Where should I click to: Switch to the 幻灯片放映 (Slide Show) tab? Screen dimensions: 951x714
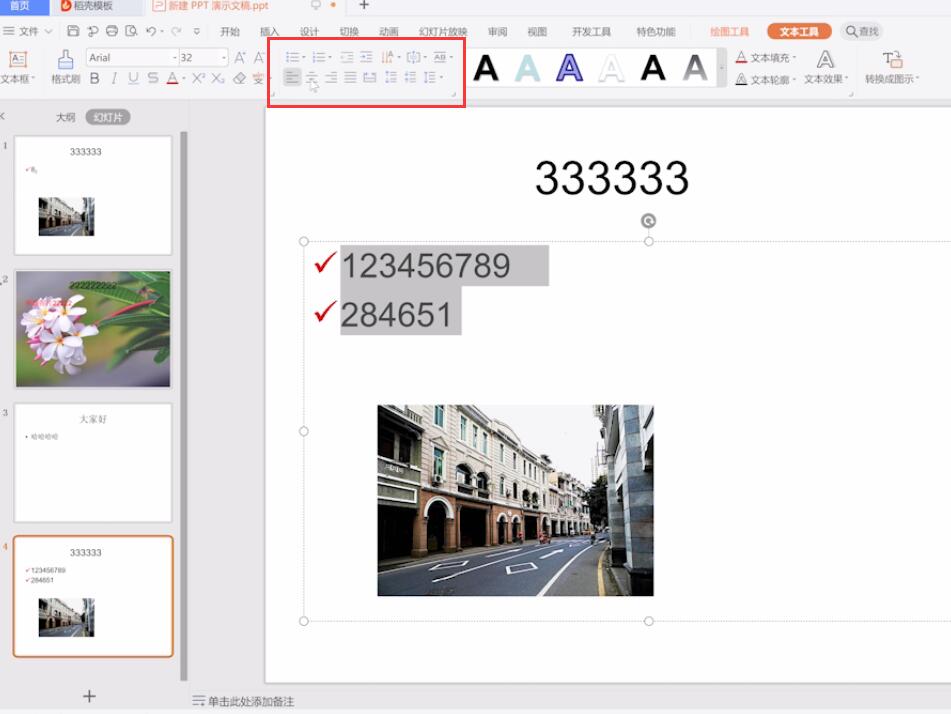(443, 32)
